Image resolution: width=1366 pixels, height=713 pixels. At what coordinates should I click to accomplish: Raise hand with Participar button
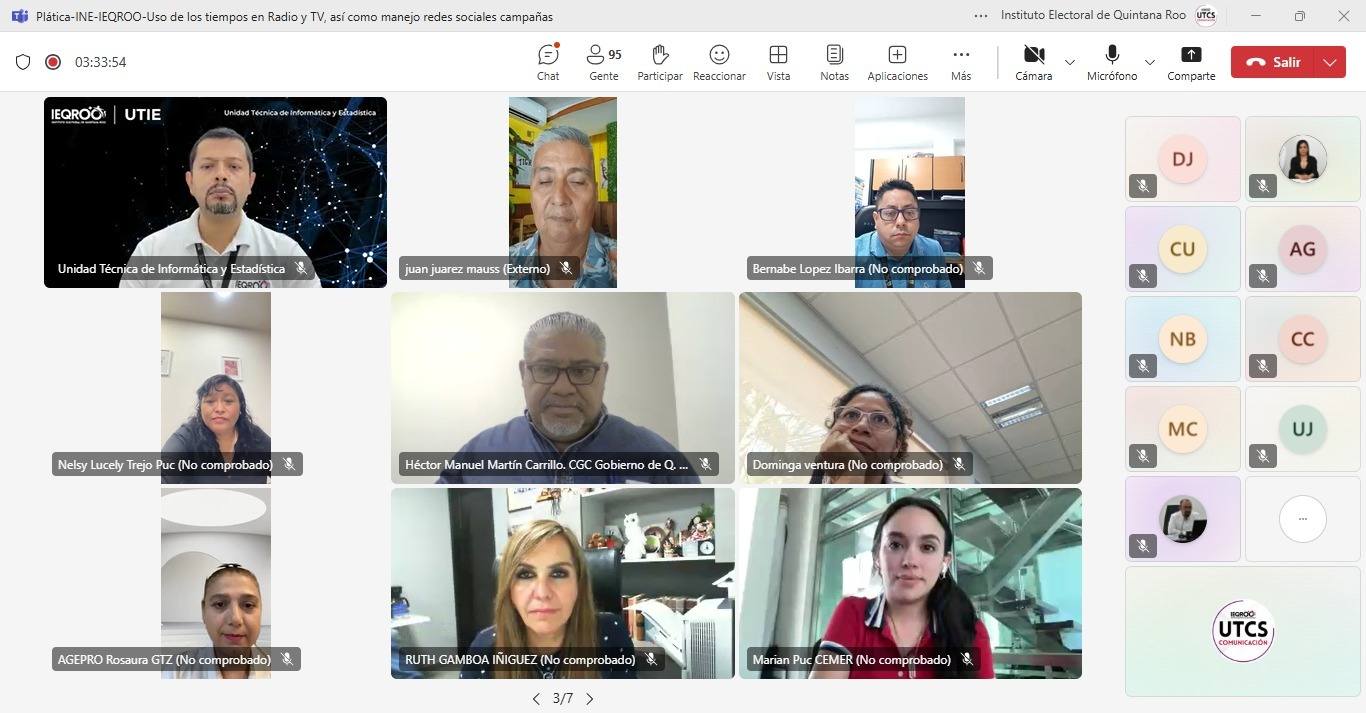click(x=659, y=62)
